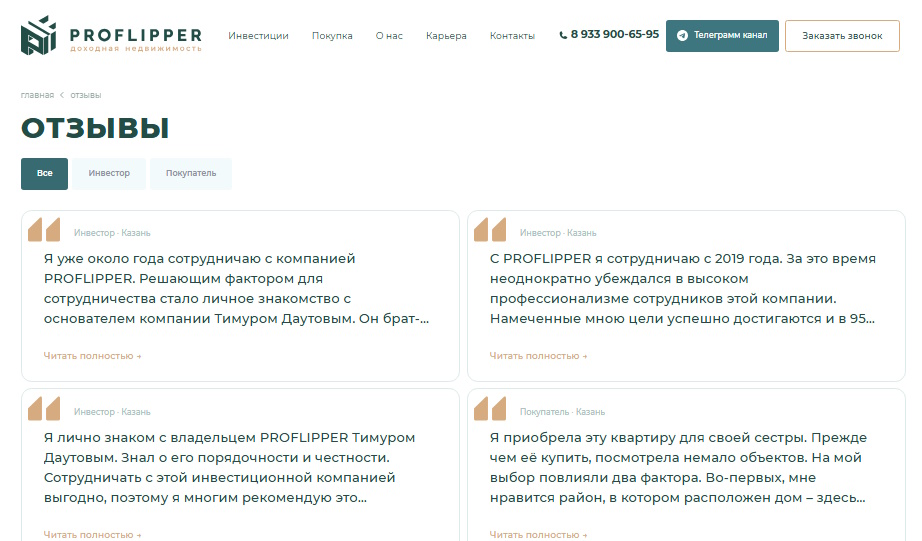Go to the Покупка page
The width and height of the screenshot is (922, 541).
coord(332,36)
